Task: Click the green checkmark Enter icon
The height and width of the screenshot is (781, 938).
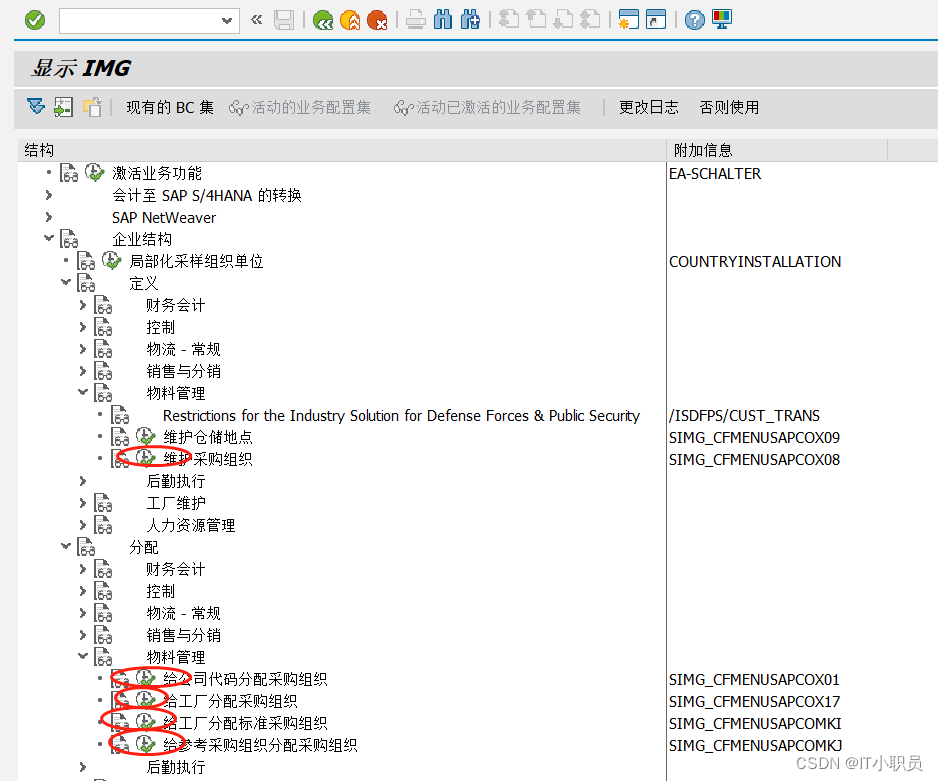Action: click(35, 20)
